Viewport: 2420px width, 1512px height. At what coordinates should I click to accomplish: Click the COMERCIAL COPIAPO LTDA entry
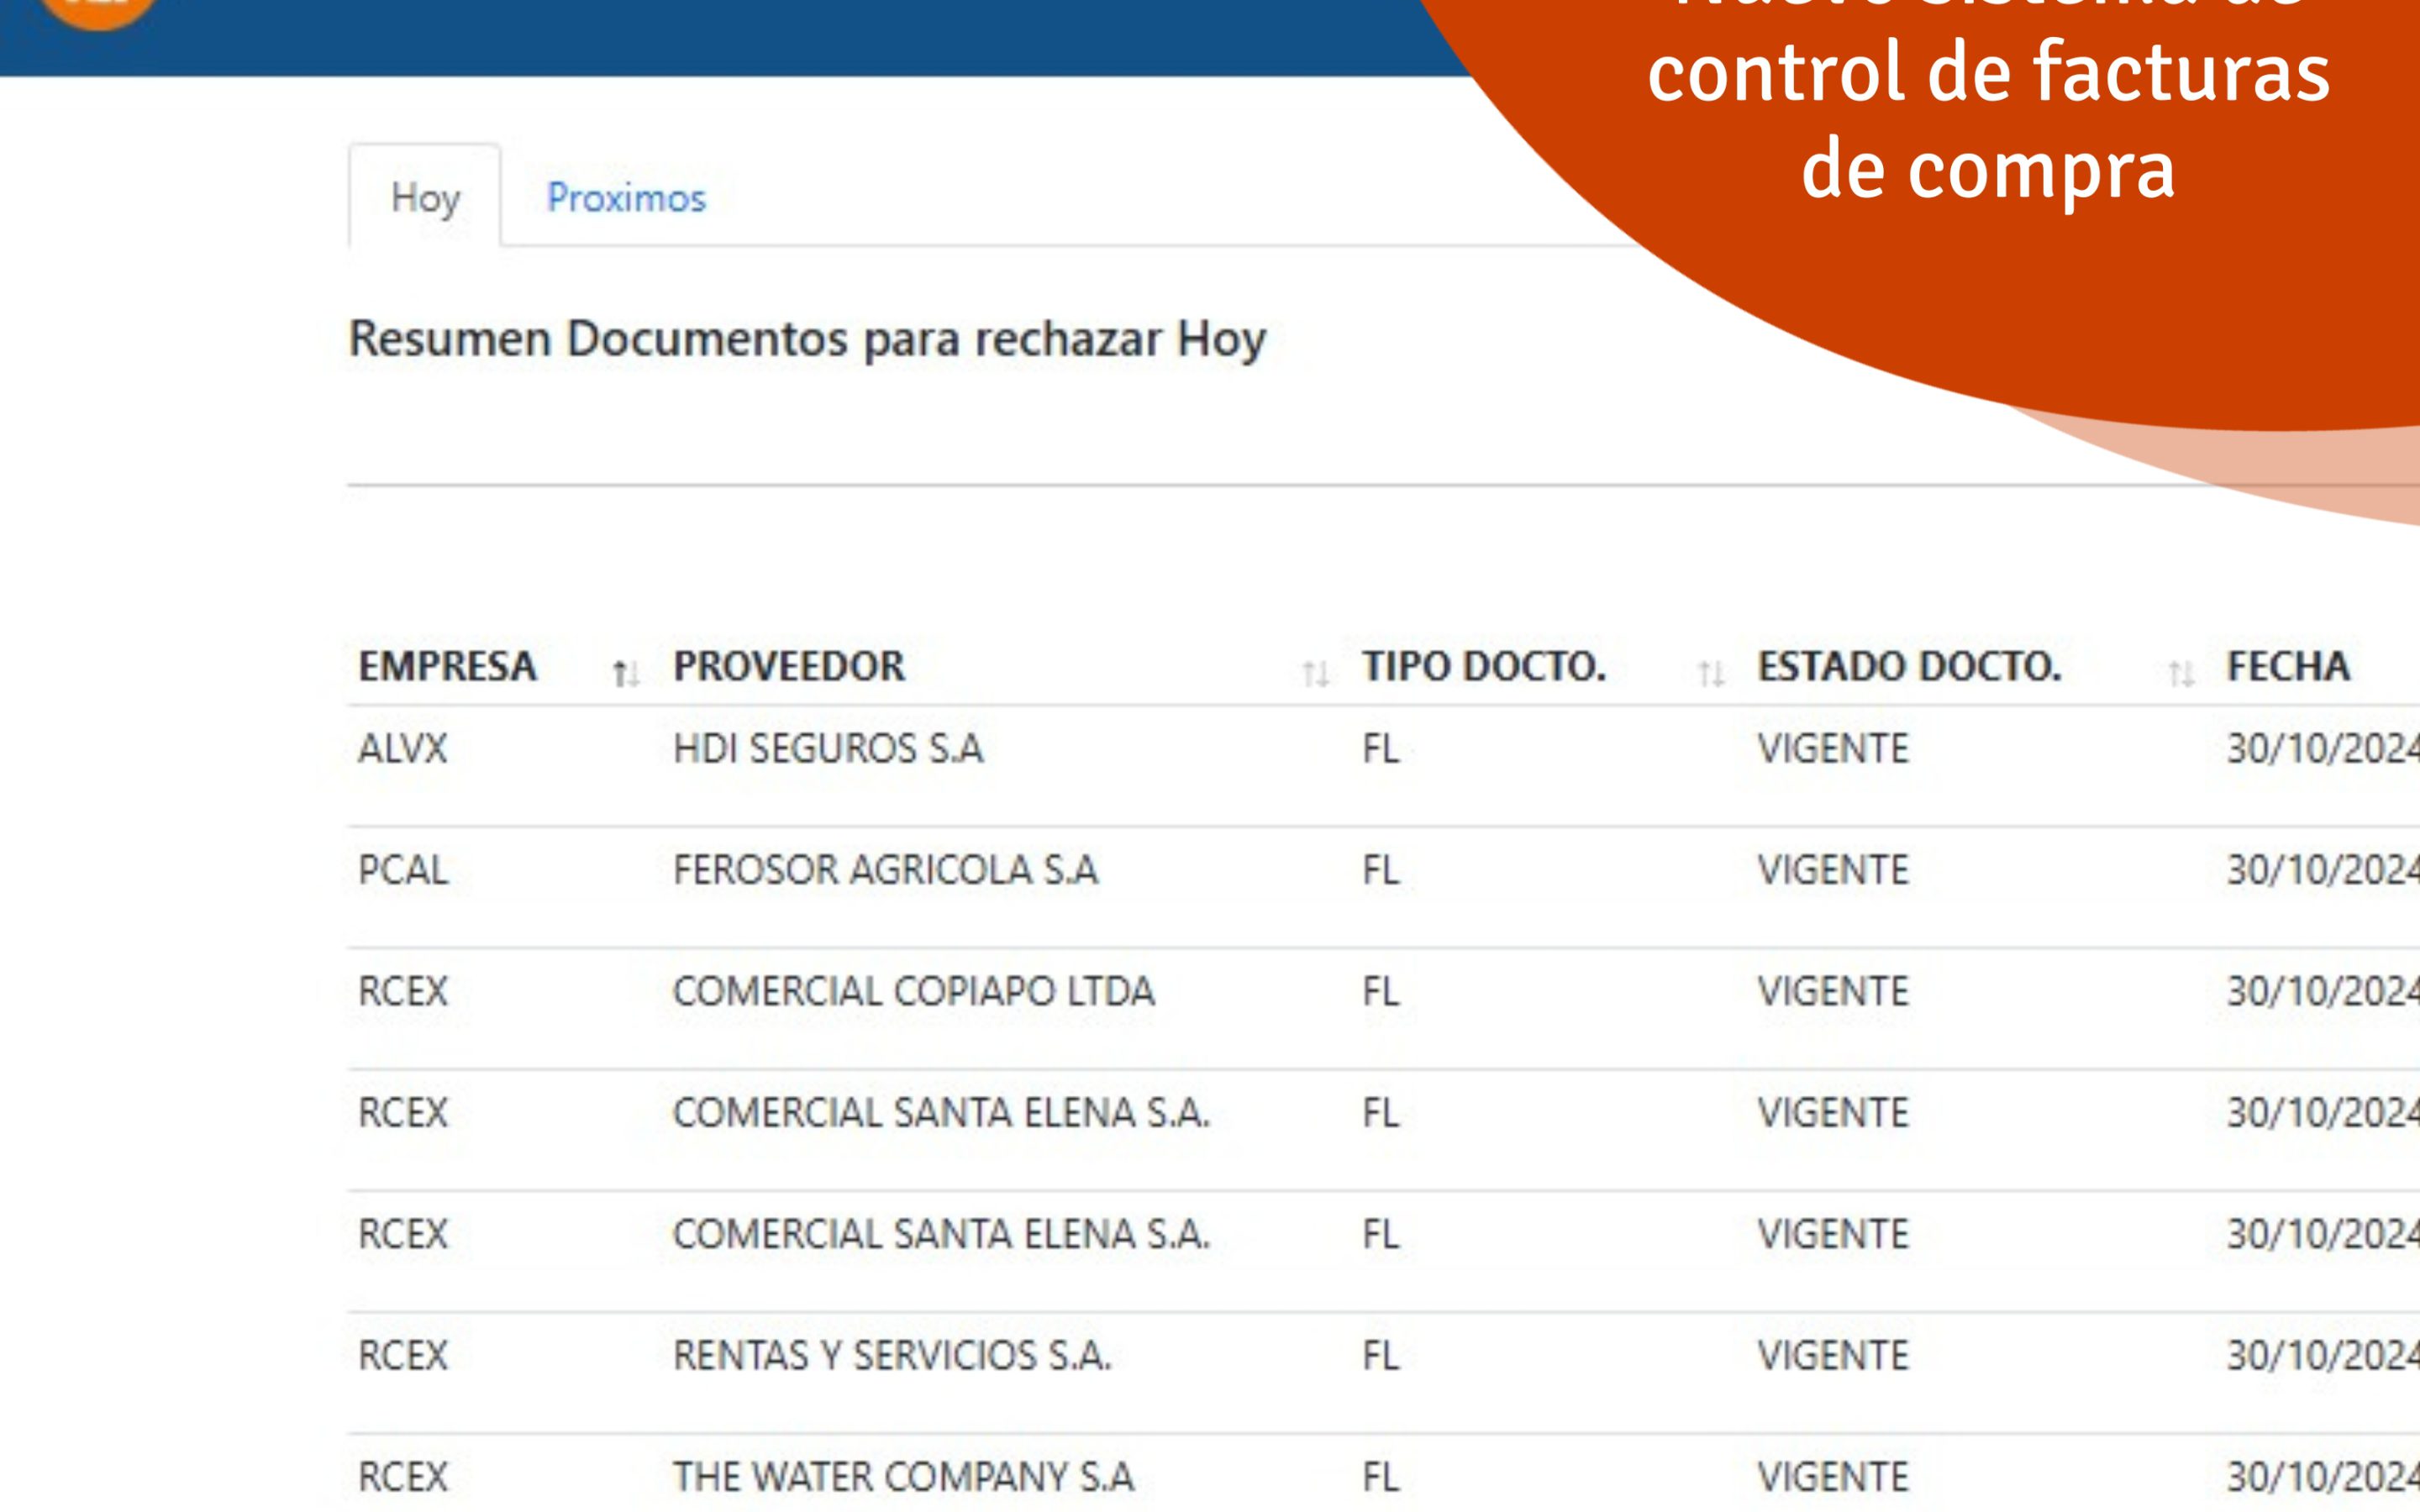tap(915, 992)
